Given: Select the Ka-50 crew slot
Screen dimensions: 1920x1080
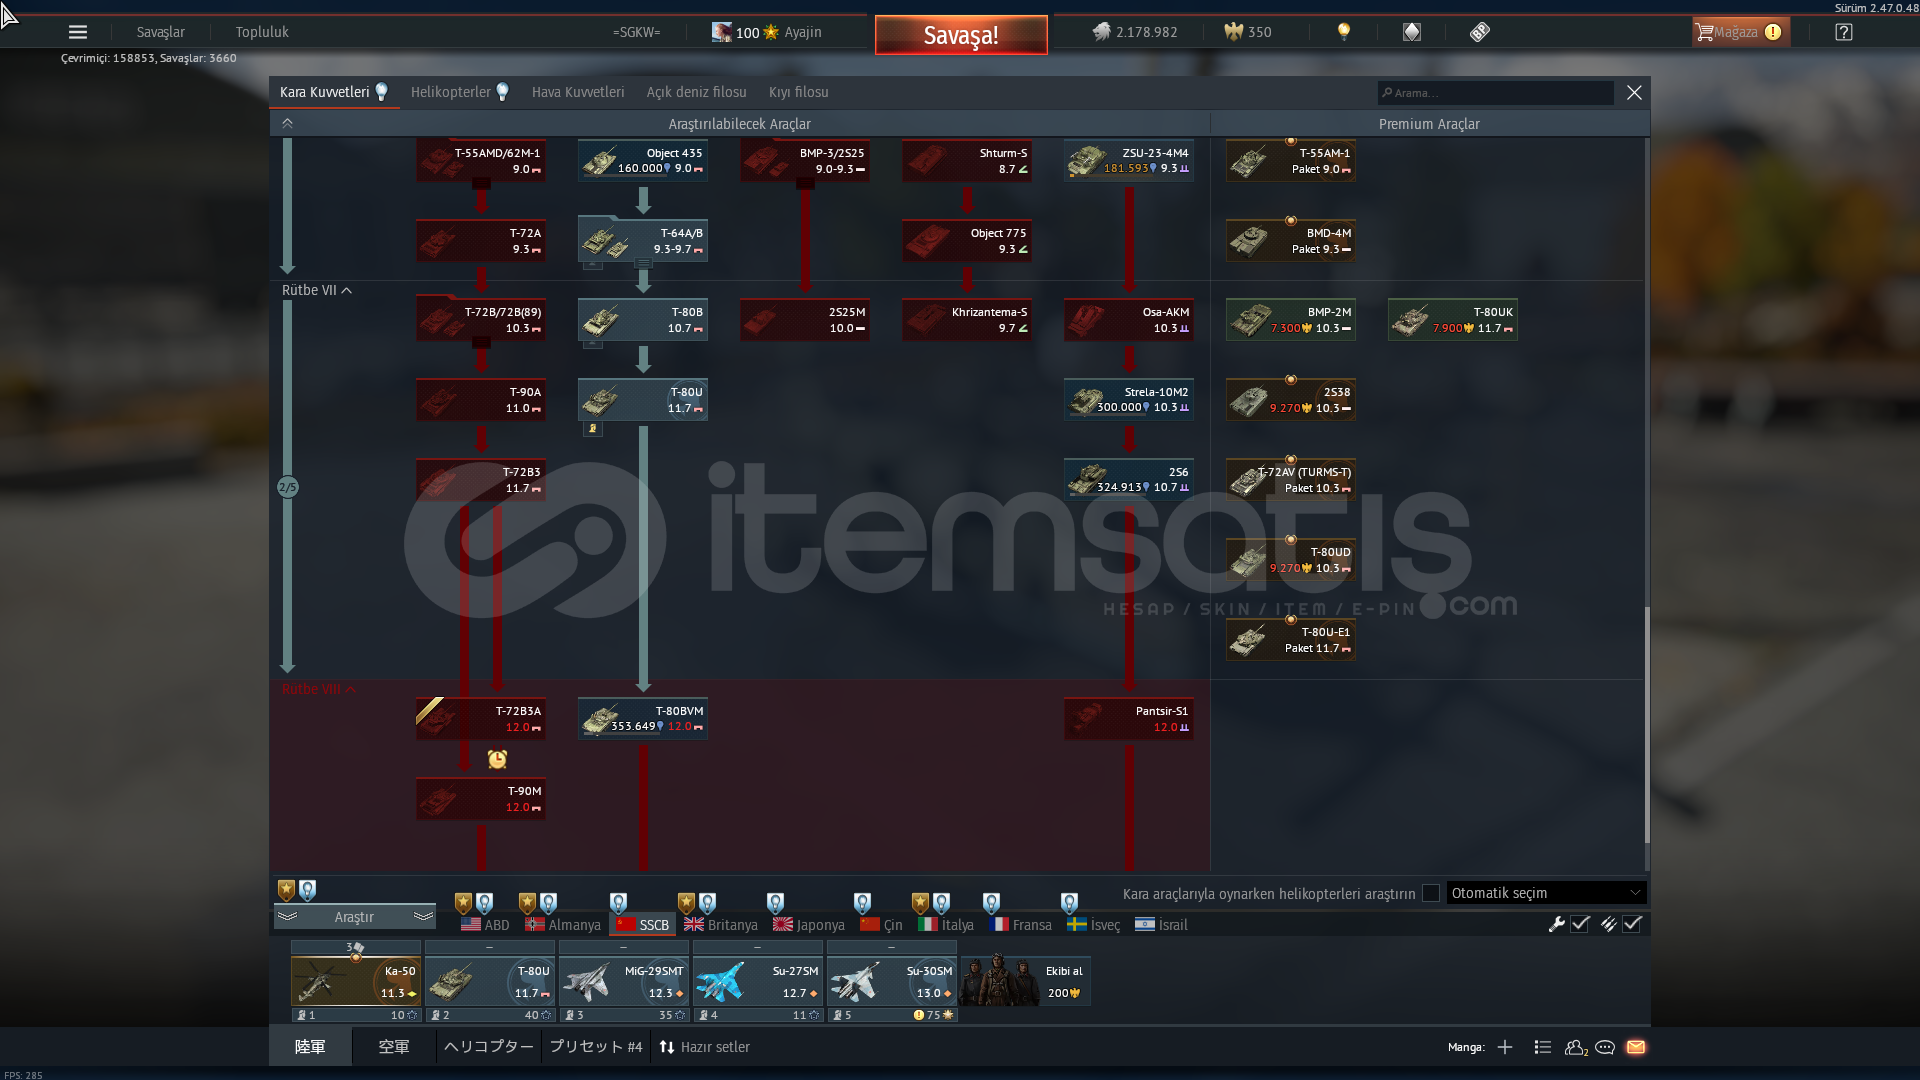Looking at the screenshot, I should pos(356,981).
